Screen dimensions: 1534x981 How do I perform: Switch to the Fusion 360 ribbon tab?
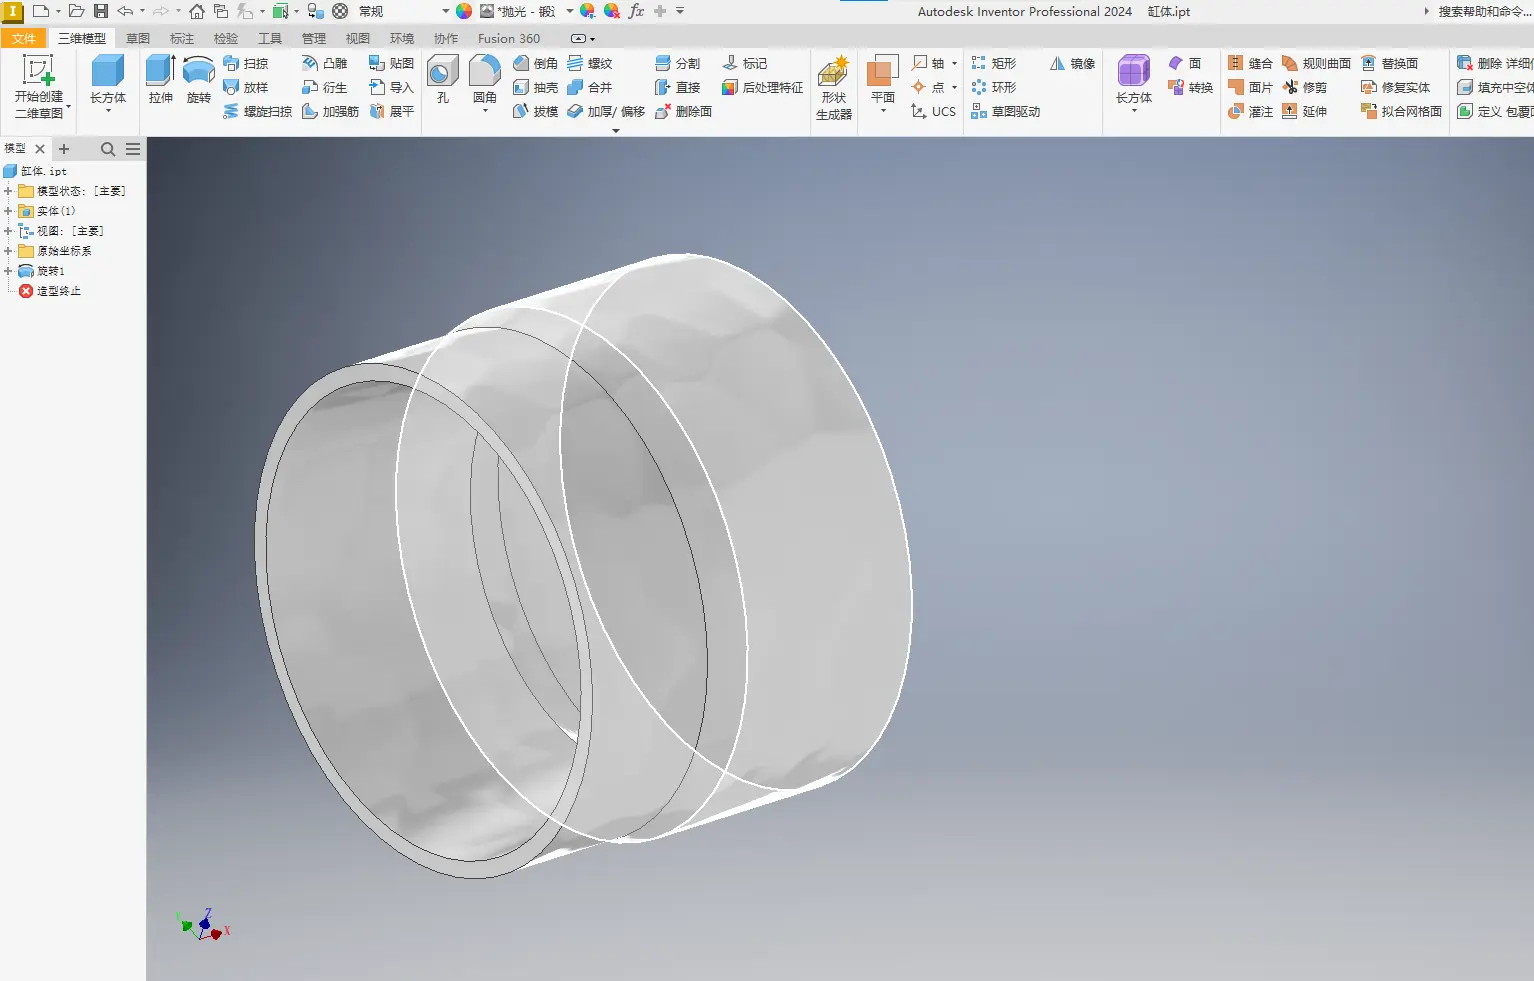[508, 38]
